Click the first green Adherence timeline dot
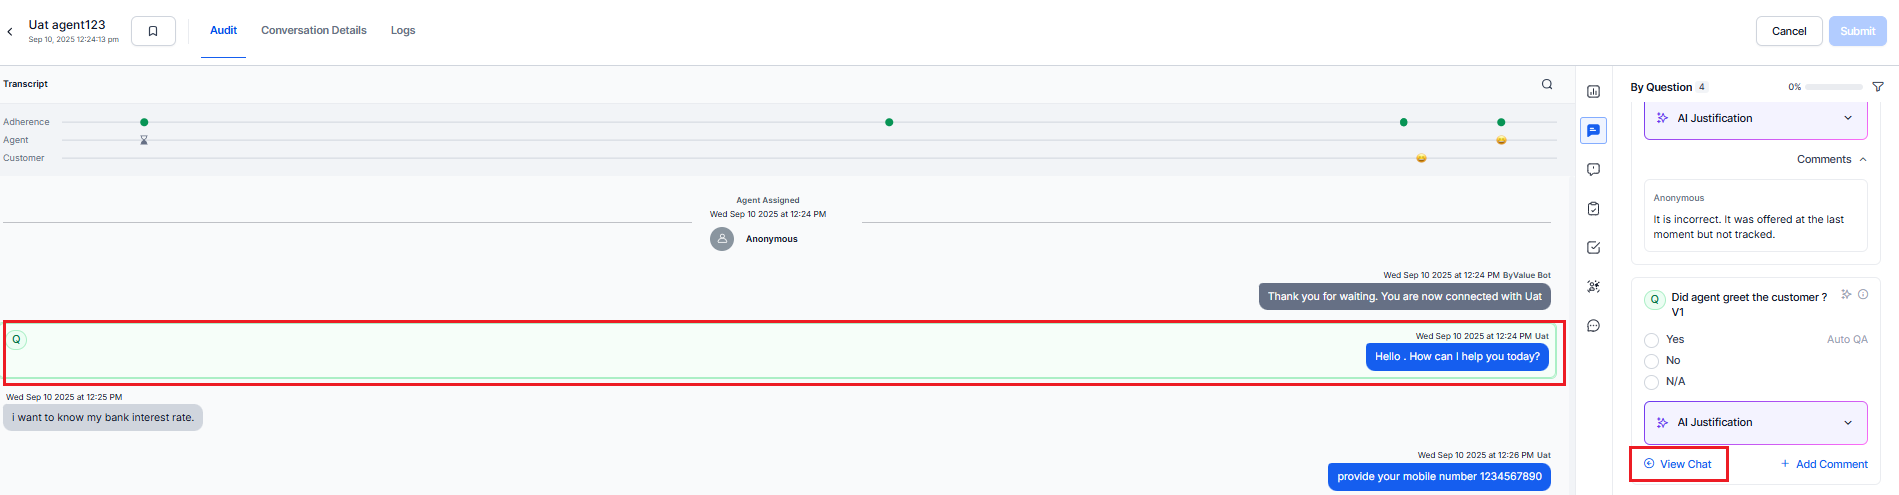Viewport: 1899px width, 495px height. pos(144,122)
